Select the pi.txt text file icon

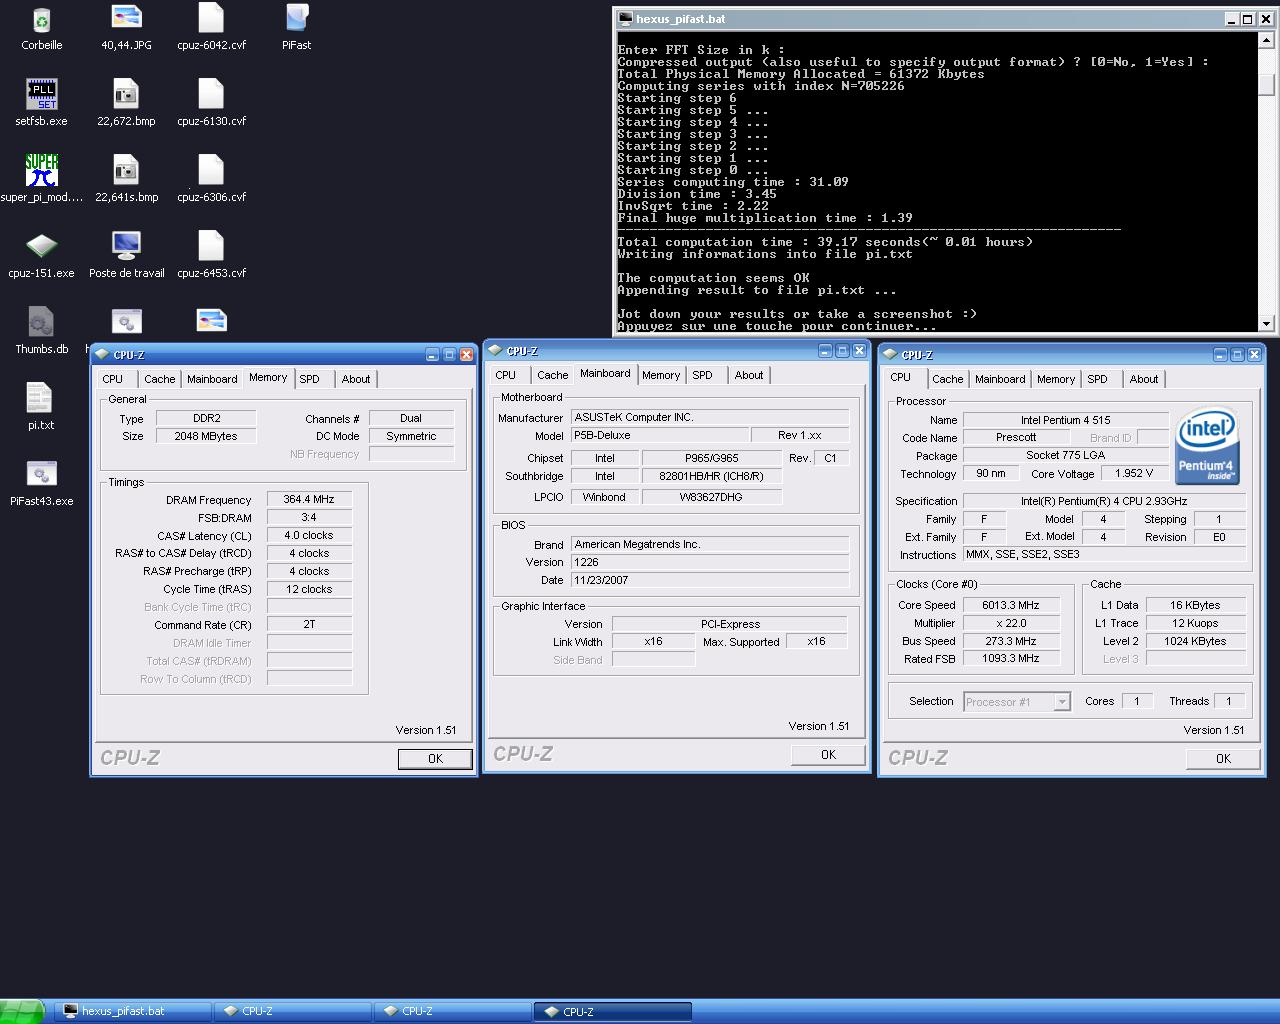(40, 398)
